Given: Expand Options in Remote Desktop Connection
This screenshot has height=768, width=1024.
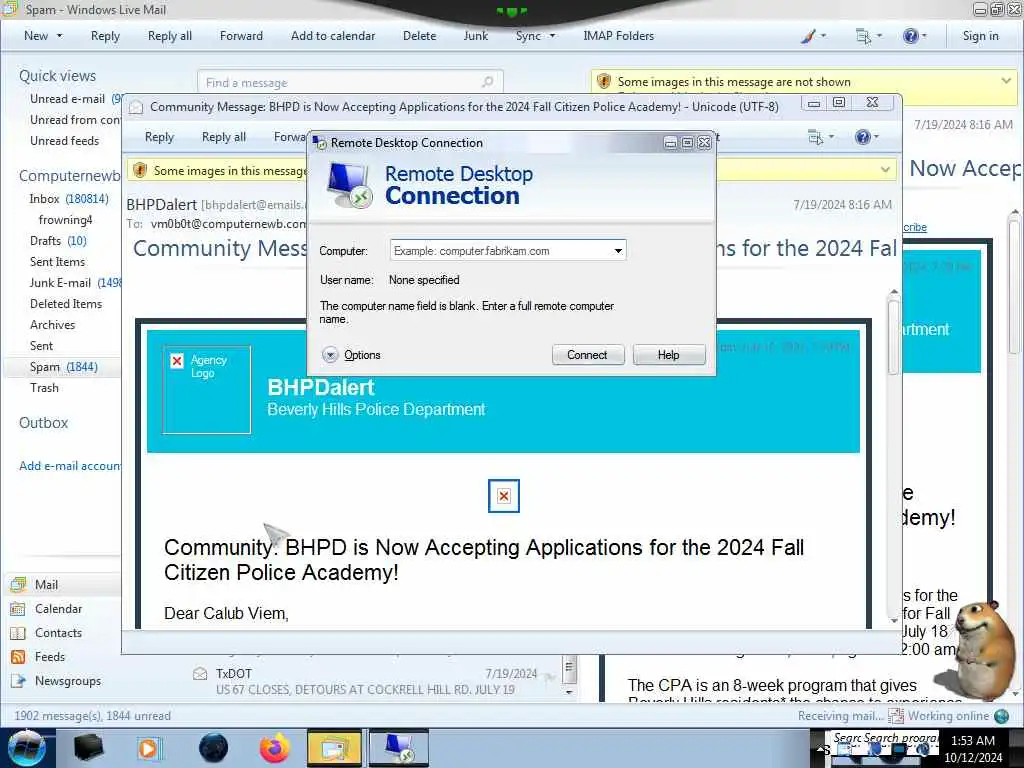Looking at the screenshot, I should pos(351,355).
